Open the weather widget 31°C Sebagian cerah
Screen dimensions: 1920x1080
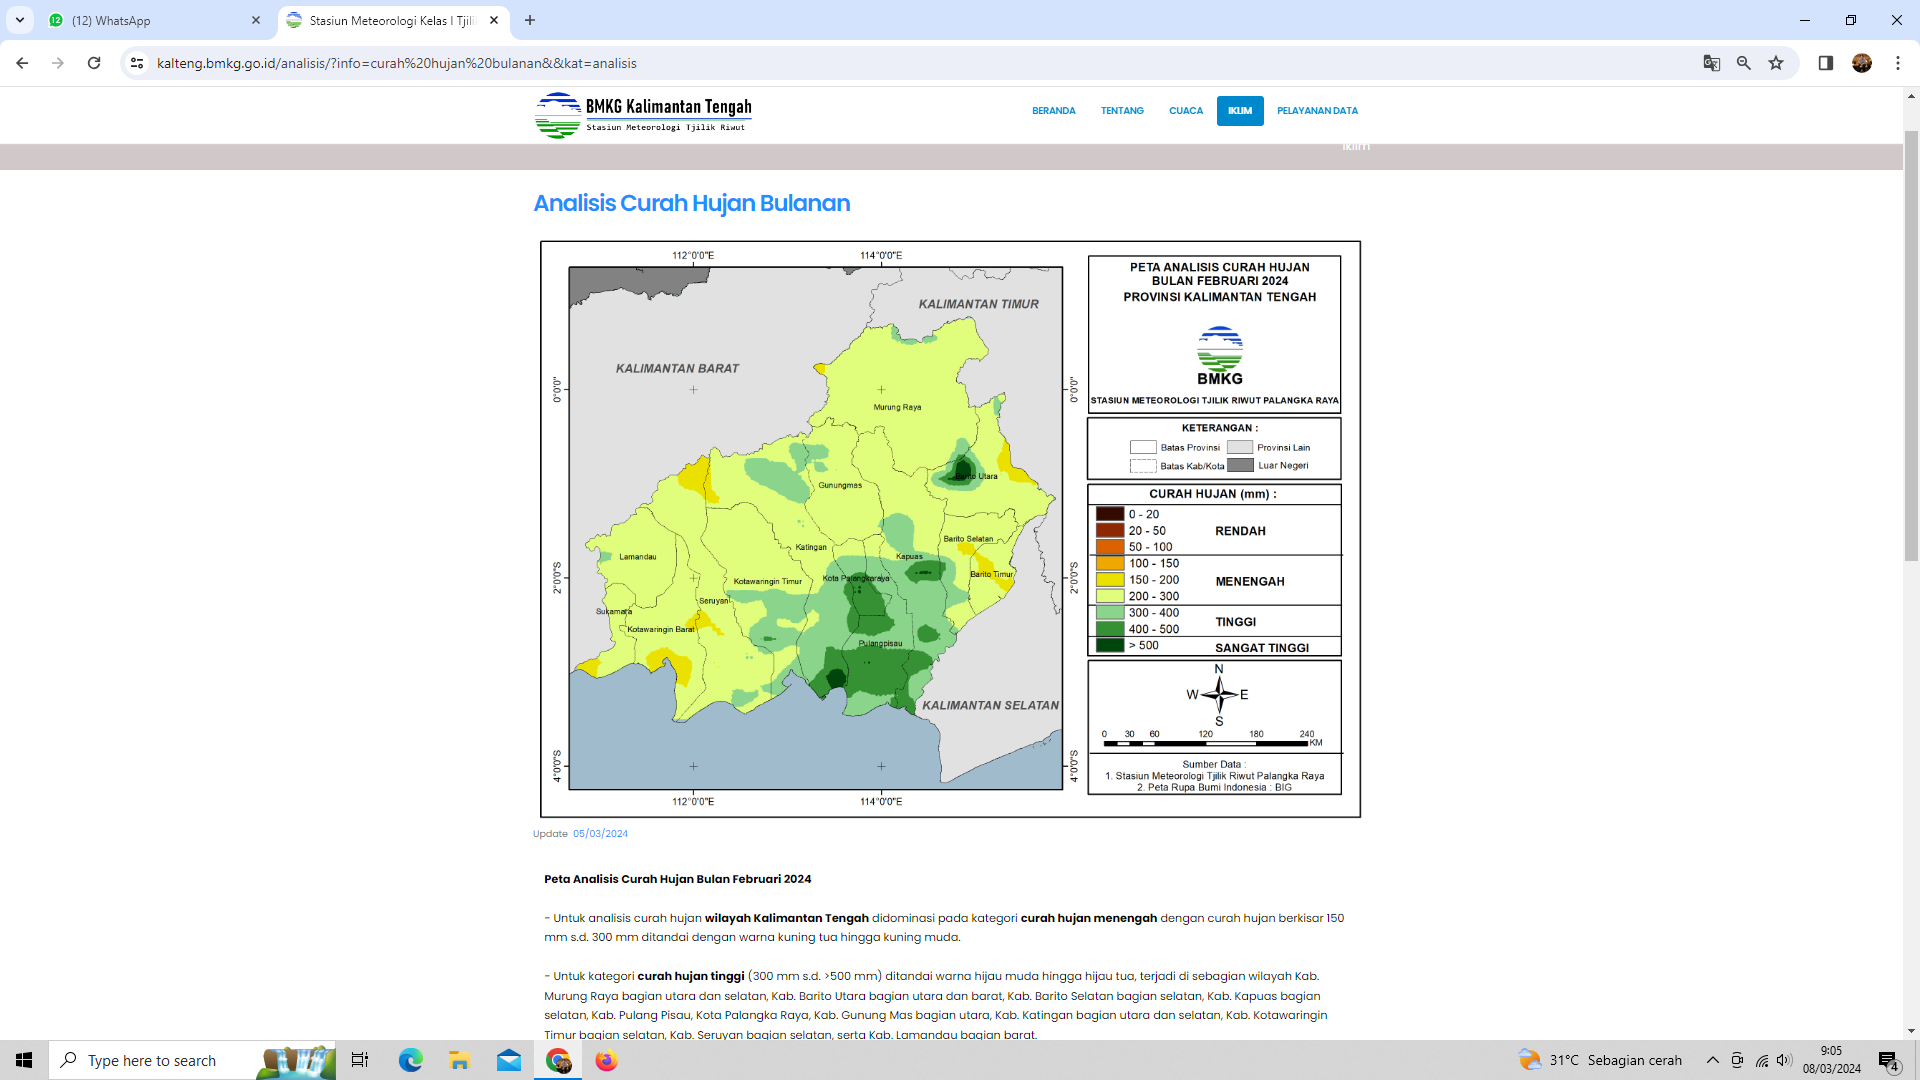click(1600, 1060)
